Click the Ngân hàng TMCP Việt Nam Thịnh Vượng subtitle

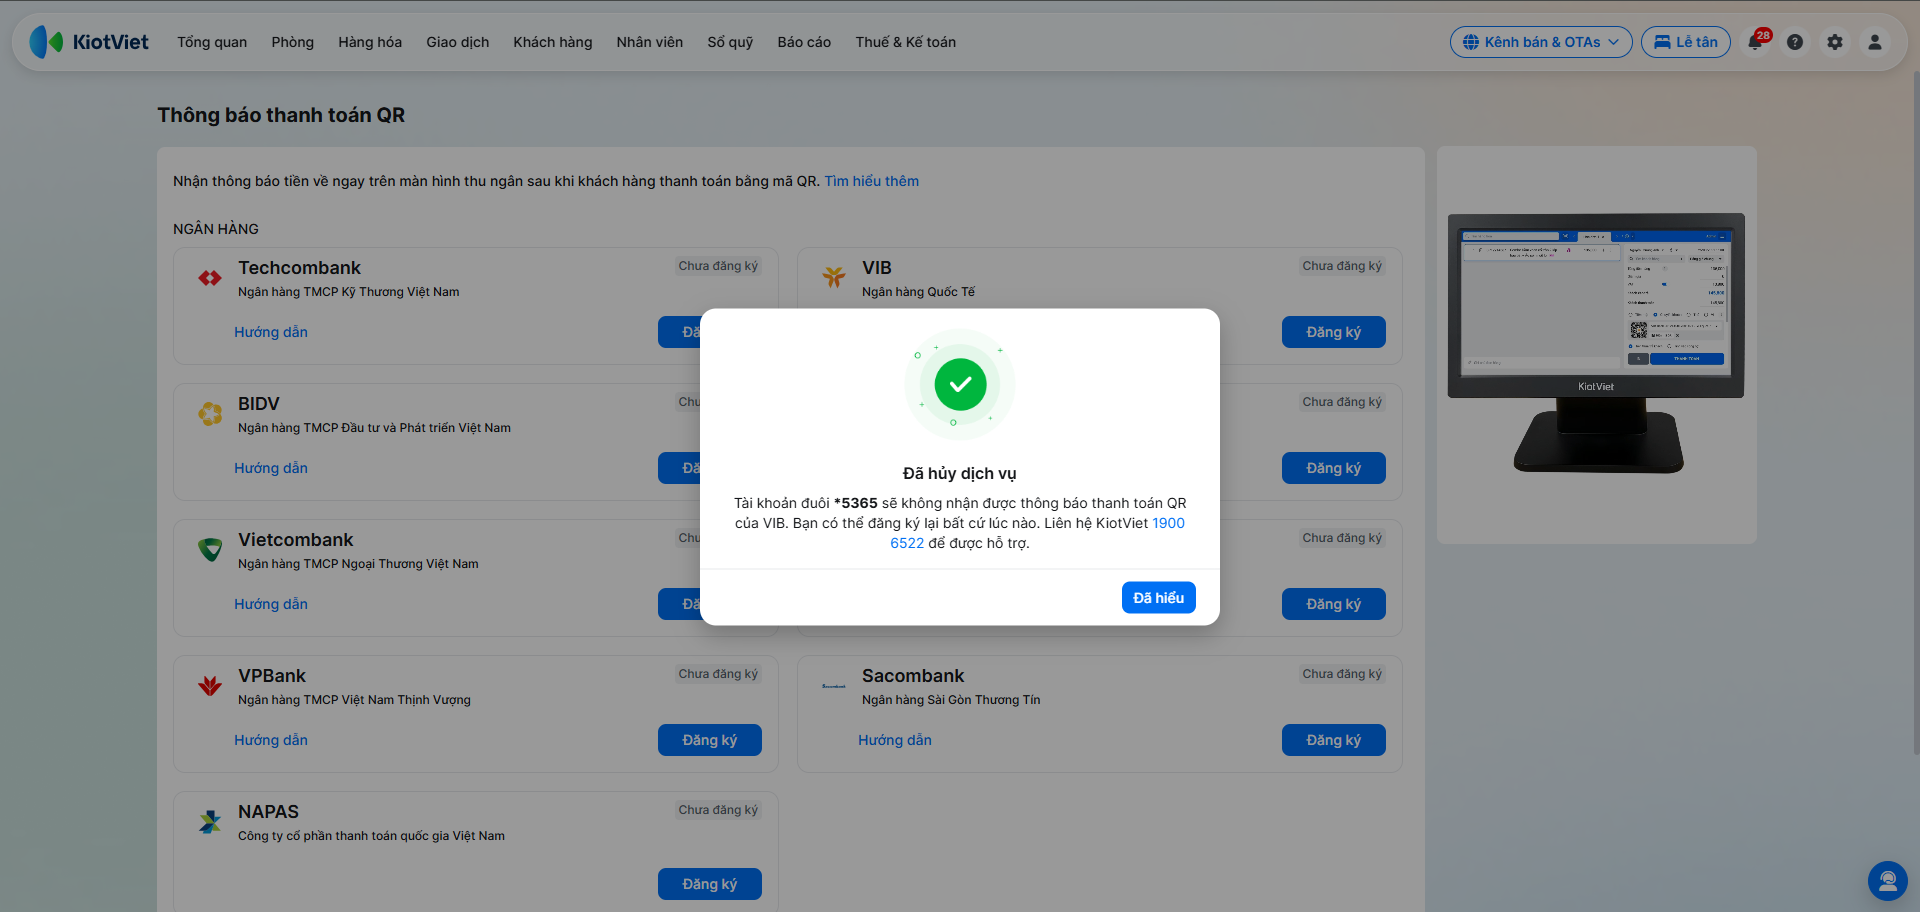pyautogui.click(x=354, y=700)
